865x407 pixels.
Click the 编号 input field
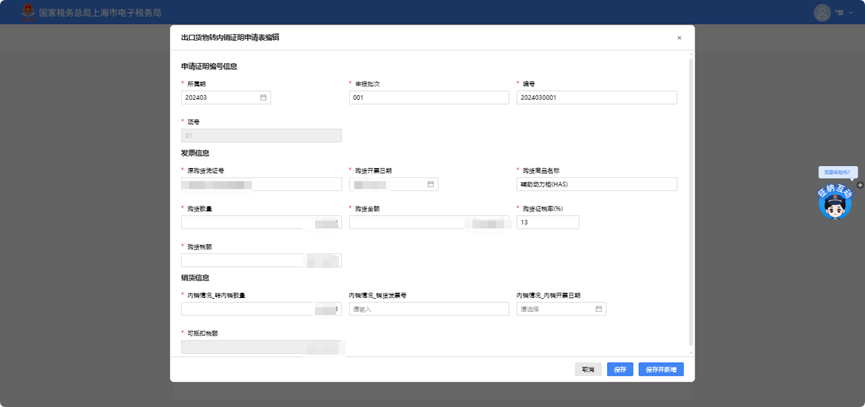click(596, 98)
